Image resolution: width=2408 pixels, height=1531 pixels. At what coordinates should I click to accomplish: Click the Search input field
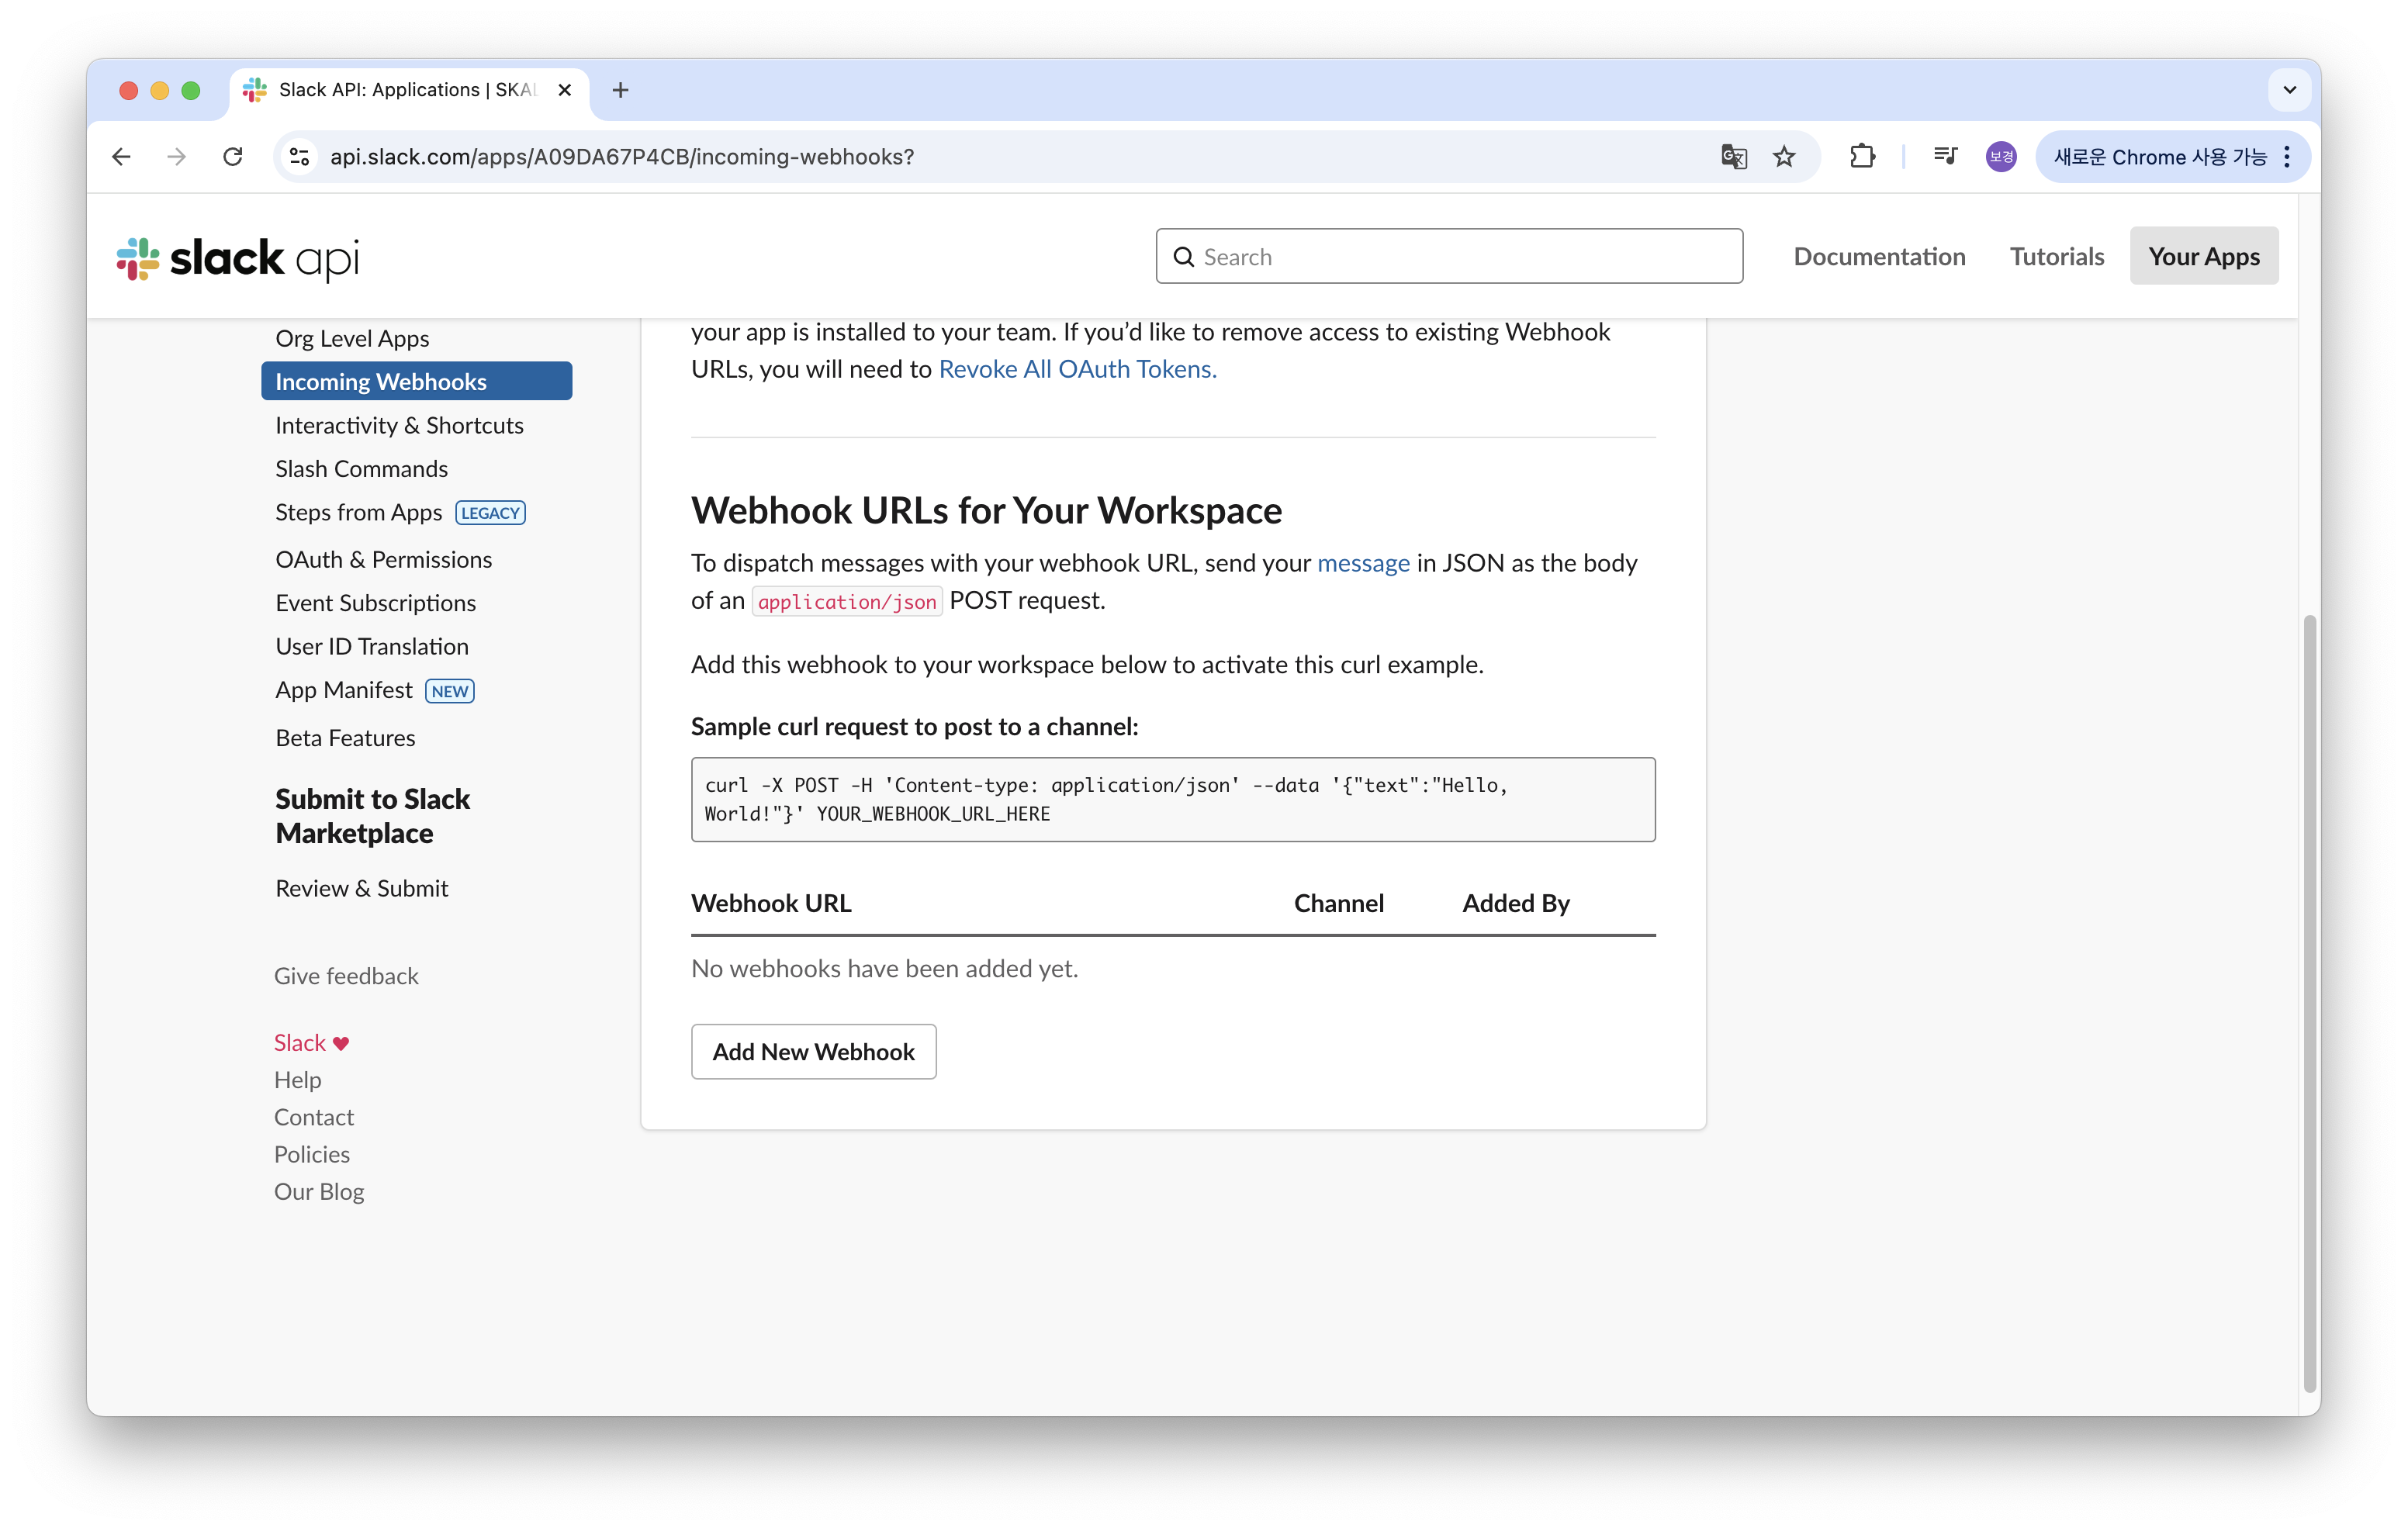pyautogui.click(x=1449, y=257)
